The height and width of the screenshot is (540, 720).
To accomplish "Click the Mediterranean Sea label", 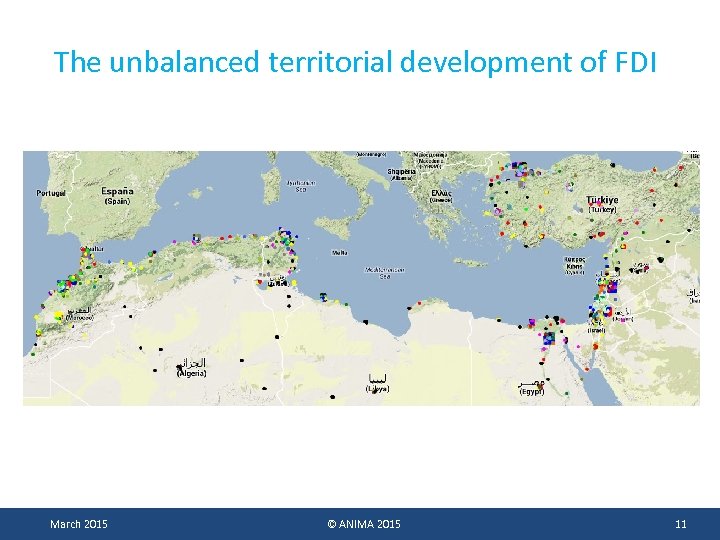I will pos(385,273).
